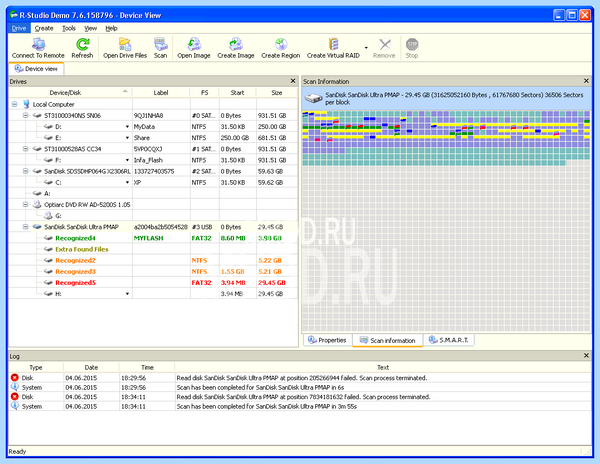Open the dropdown arrow for volume H:
This screenshot has height=464, width=600.
tap(127, 294)
